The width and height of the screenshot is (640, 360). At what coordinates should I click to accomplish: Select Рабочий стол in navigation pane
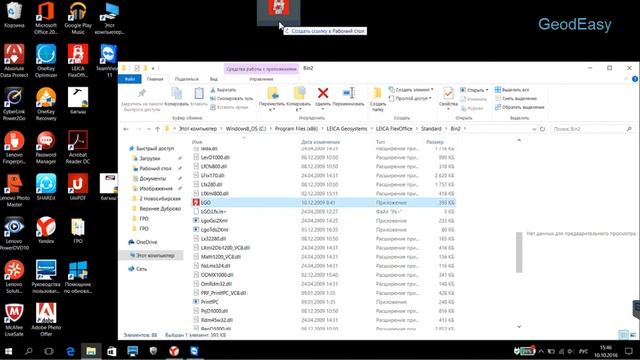tap(155, 169)
